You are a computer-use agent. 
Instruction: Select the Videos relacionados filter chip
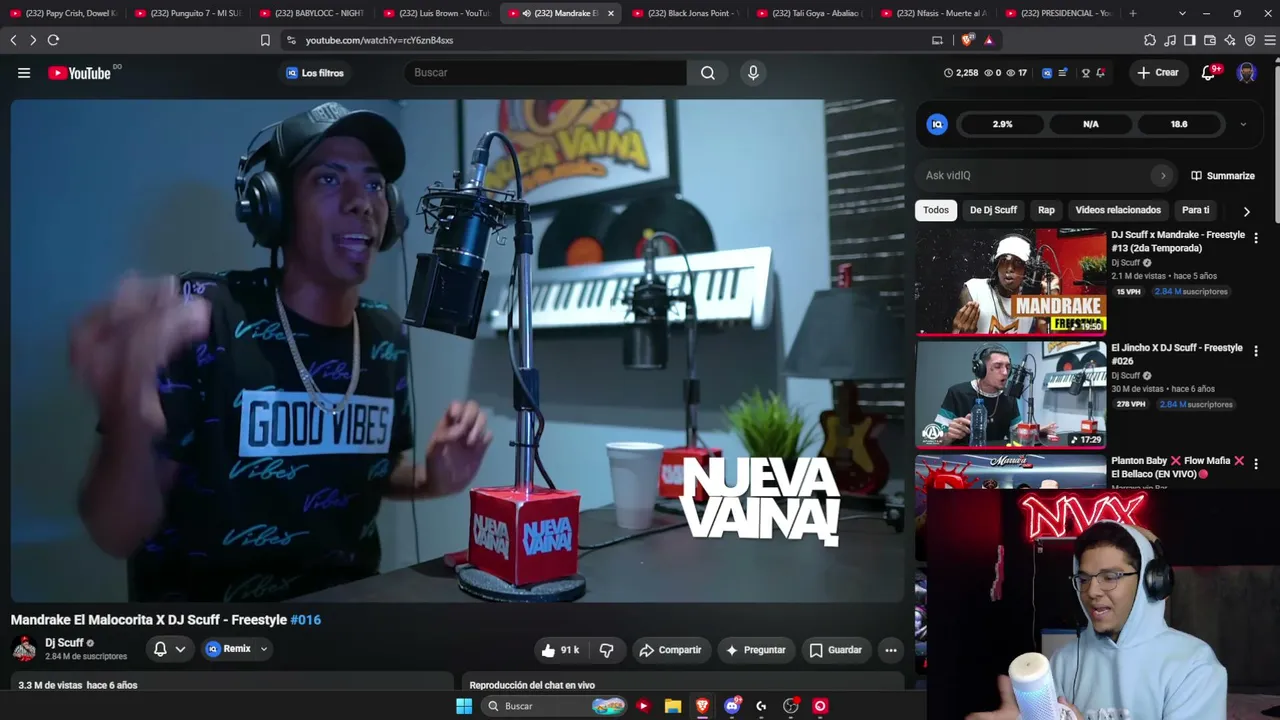[1118, 210]
